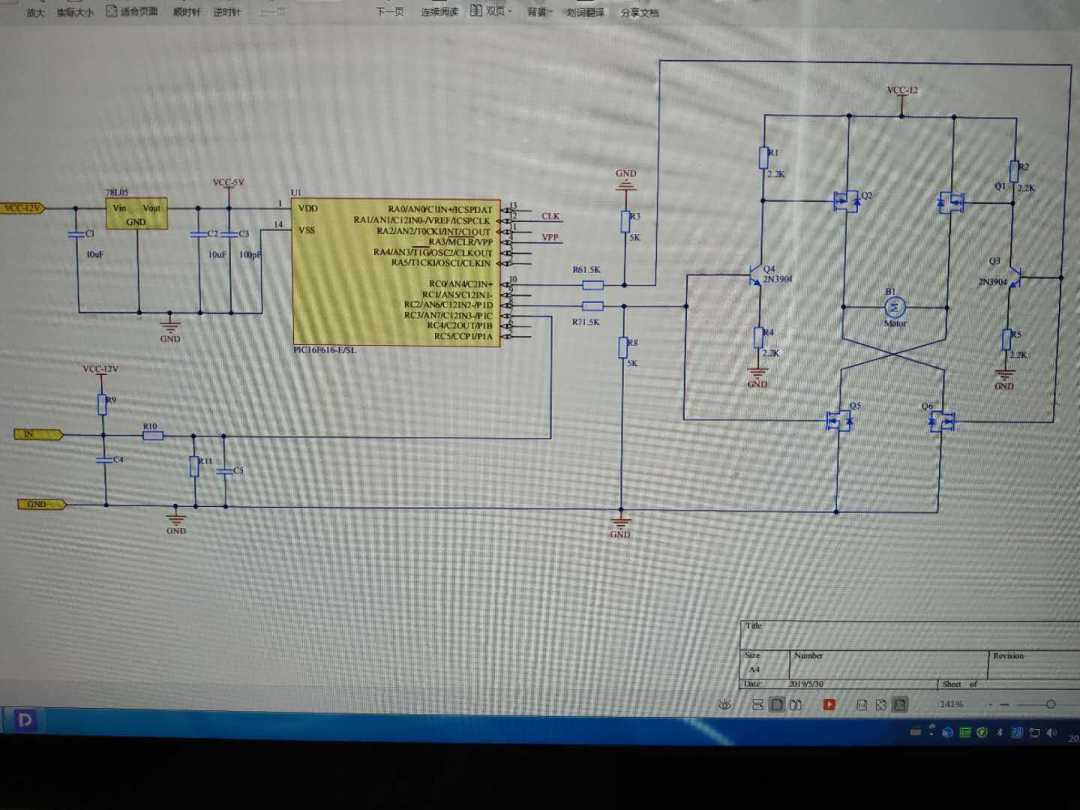Image resolution: width=1080 pixels, height=810 pixels.
Task: Select the single-page view icon in status bar
Action: point(777,704)
